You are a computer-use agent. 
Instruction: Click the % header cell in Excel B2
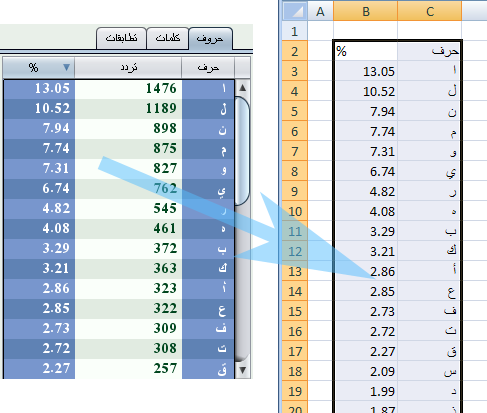366,51
